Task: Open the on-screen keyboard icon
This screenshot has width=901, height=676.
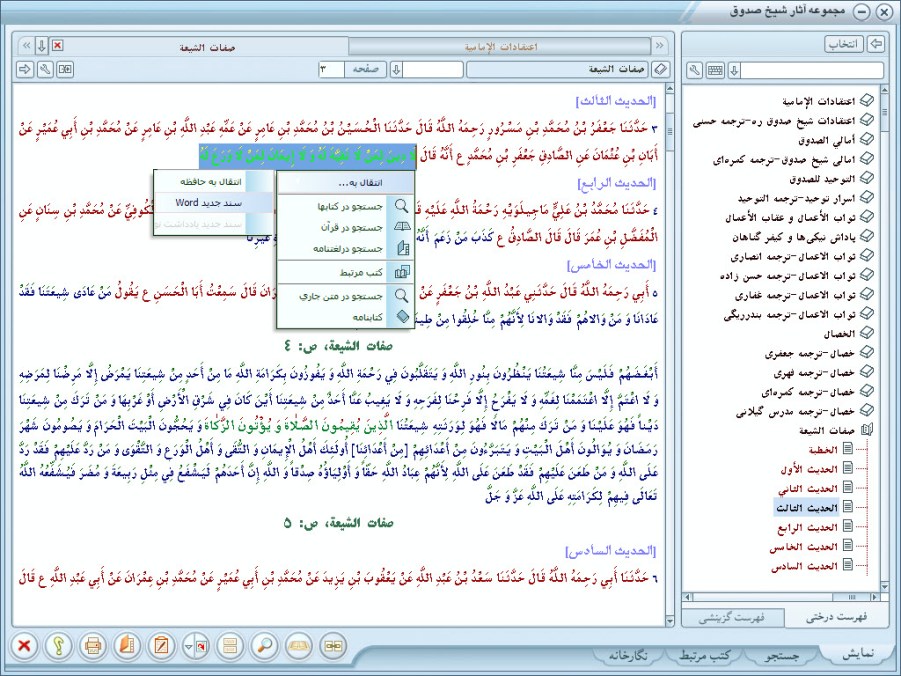Action: (x=715, y=71)
